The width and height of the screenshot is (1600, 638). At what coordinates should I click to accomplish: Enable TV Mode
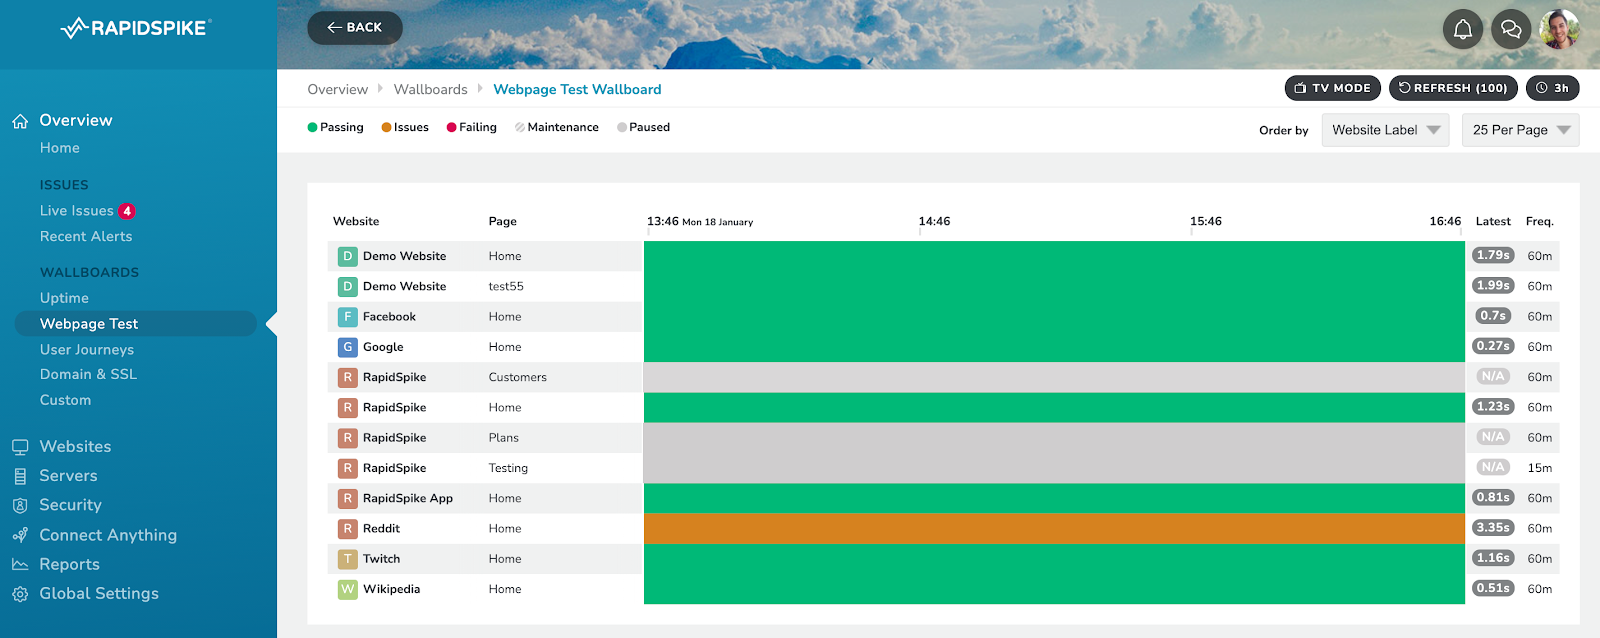(x=1332, y=88)
